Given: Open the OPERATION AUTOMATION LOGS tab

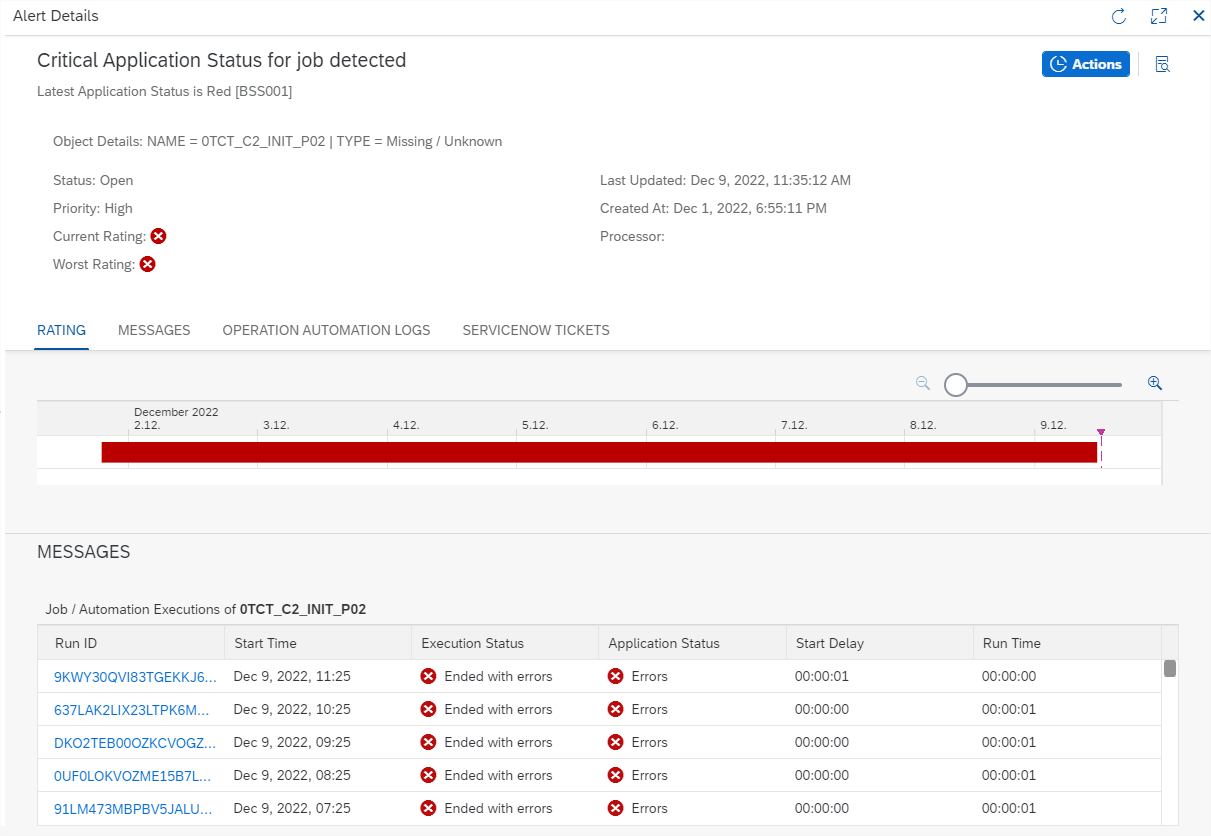Looking at the screenshot, I should 326,330.
